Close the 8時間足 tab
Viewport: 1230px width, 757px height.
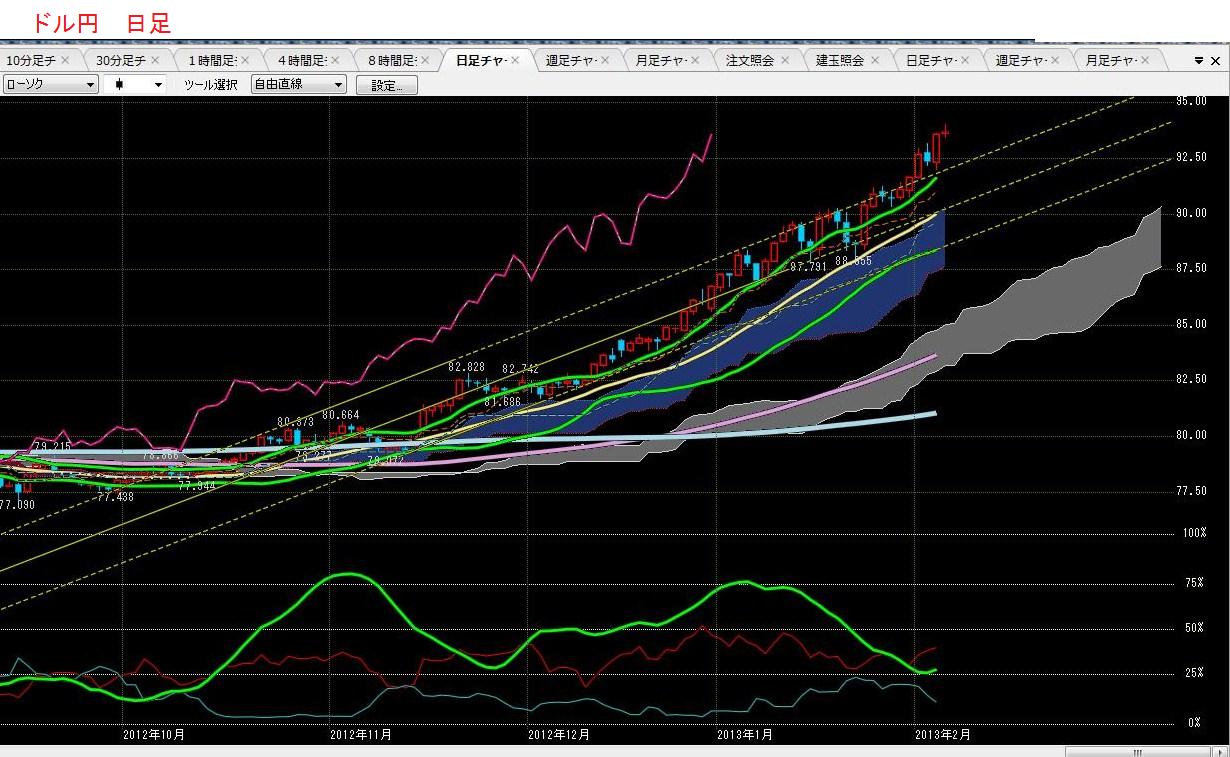(426, 61)
